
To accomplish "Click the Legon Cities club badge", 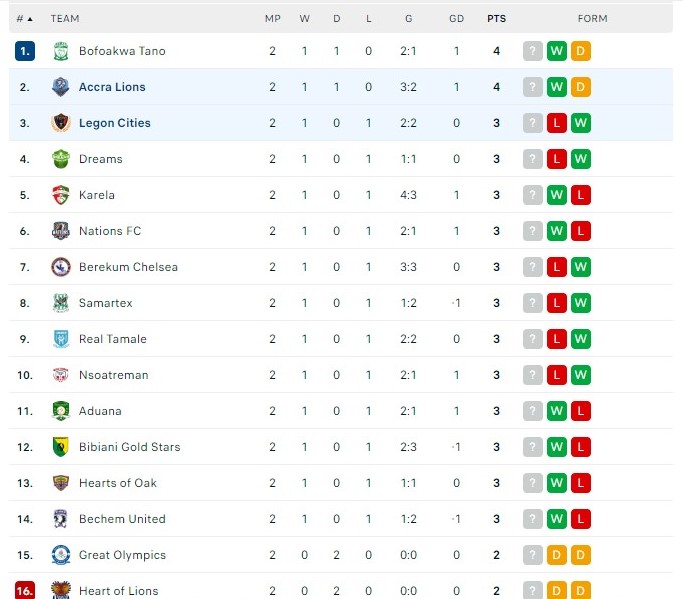I will [60, 123].
